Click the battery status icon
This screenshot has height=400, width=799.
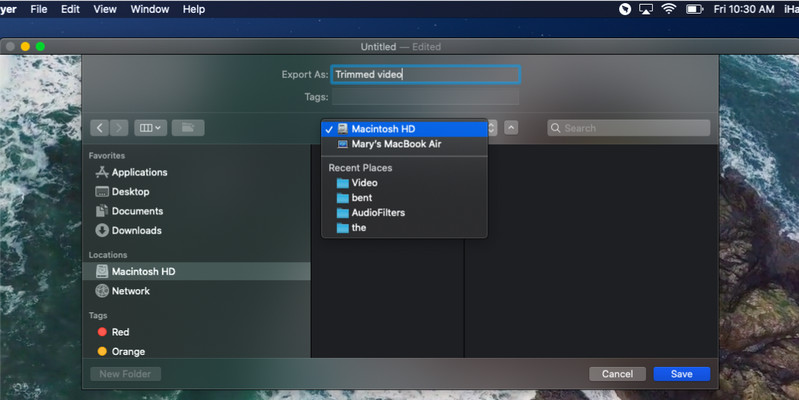click(x=694, y=9)
